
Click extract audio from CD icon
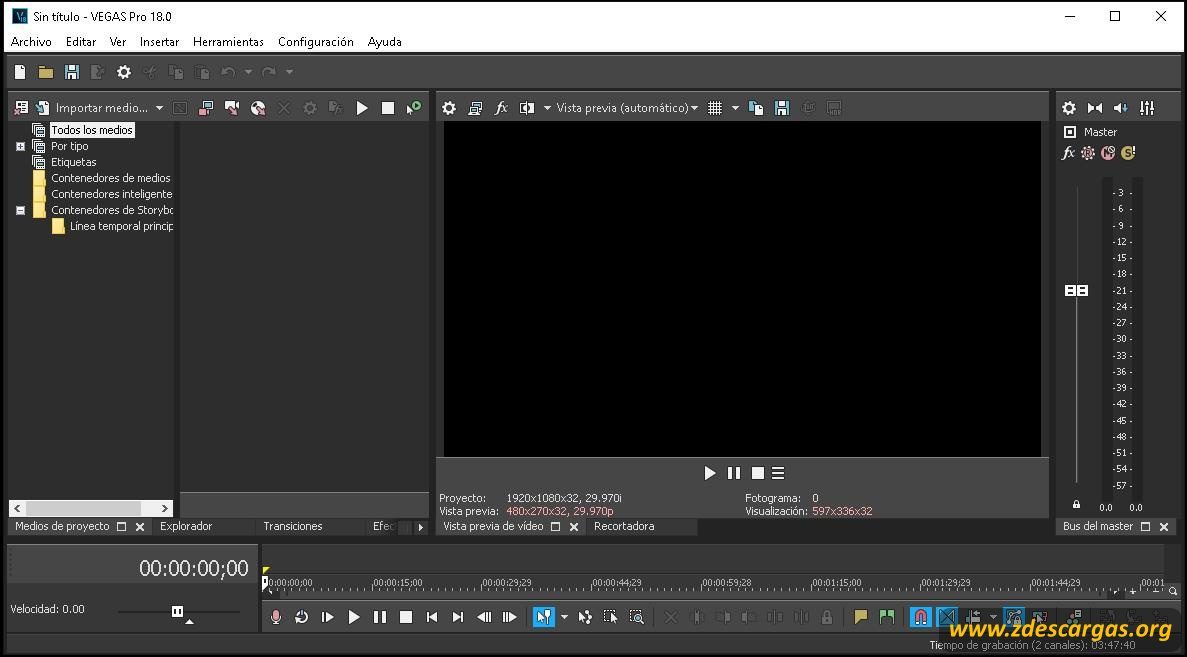(258, 108)
